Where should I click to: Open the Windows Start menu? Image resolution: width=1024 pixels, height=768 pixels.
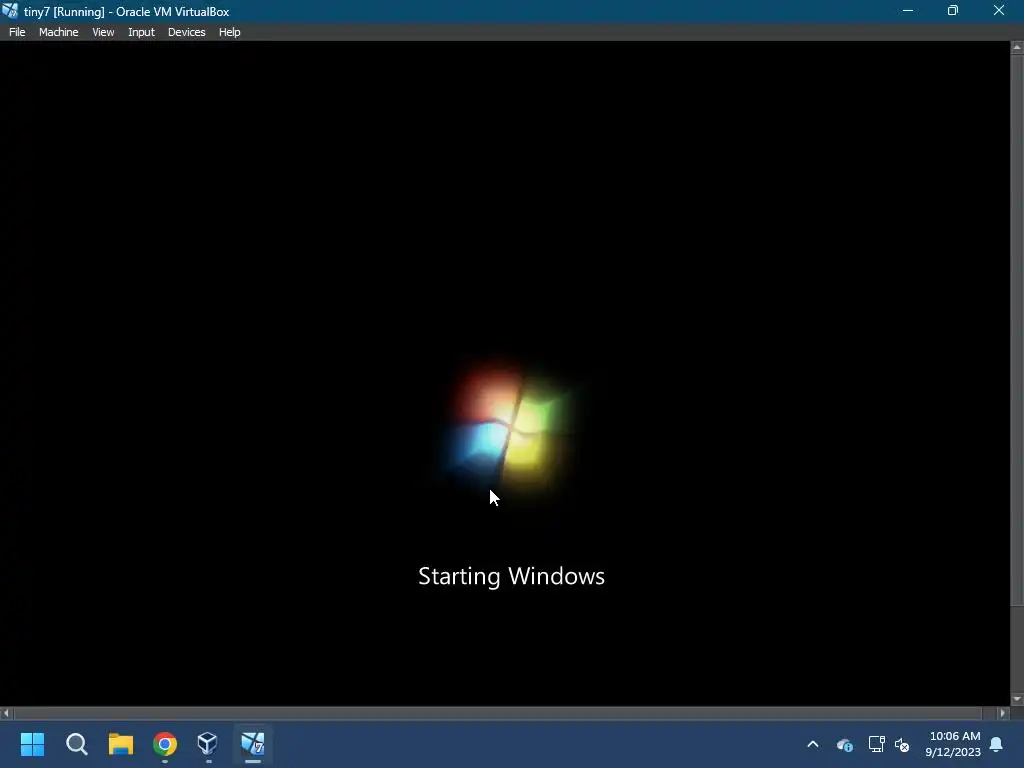pyautogui.click(x=32, y=744)
